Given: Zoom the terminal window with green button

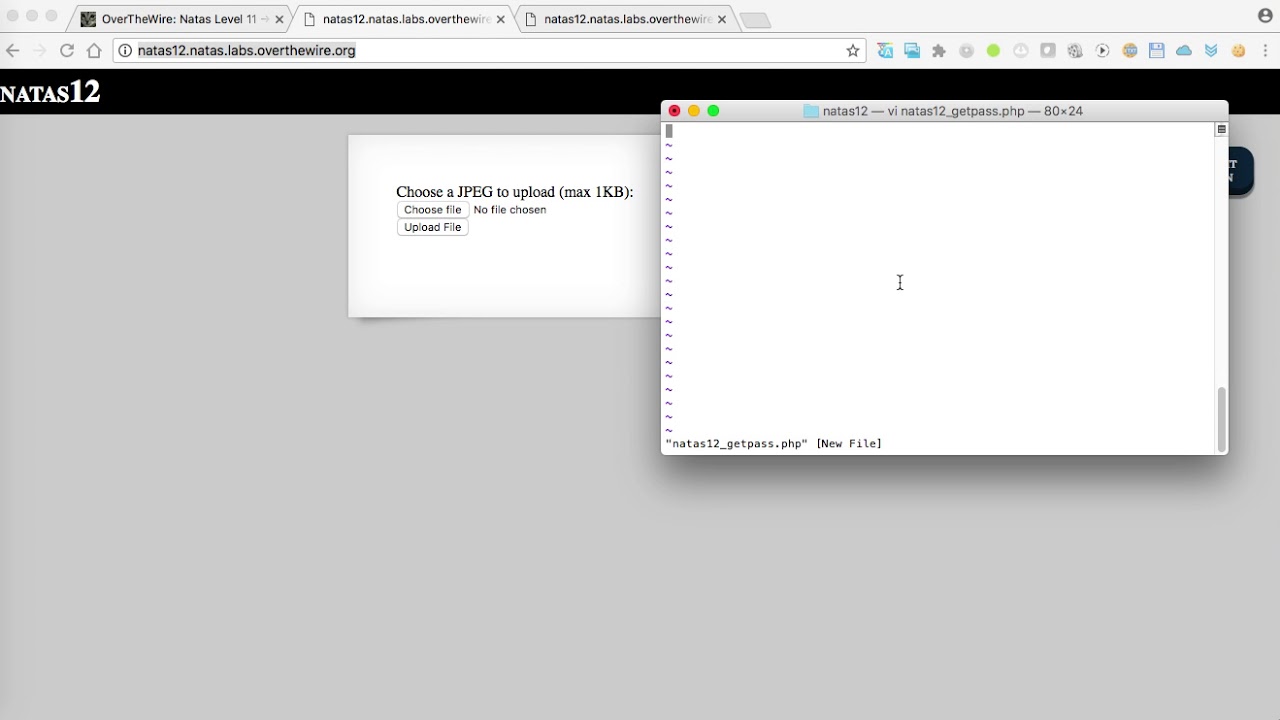Looking at the screenshot, I should coord(713,111).
